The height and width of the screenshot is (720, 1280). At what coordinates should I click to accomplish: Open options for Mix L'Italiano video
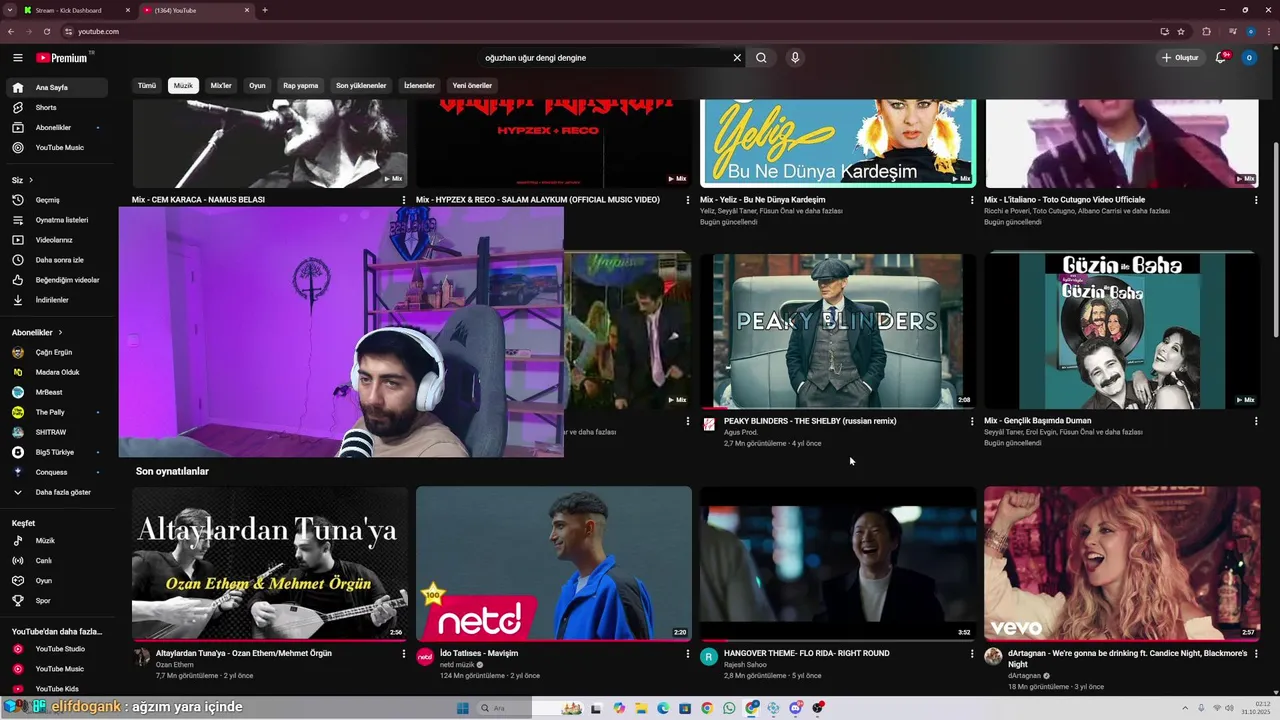(1256, 200)
